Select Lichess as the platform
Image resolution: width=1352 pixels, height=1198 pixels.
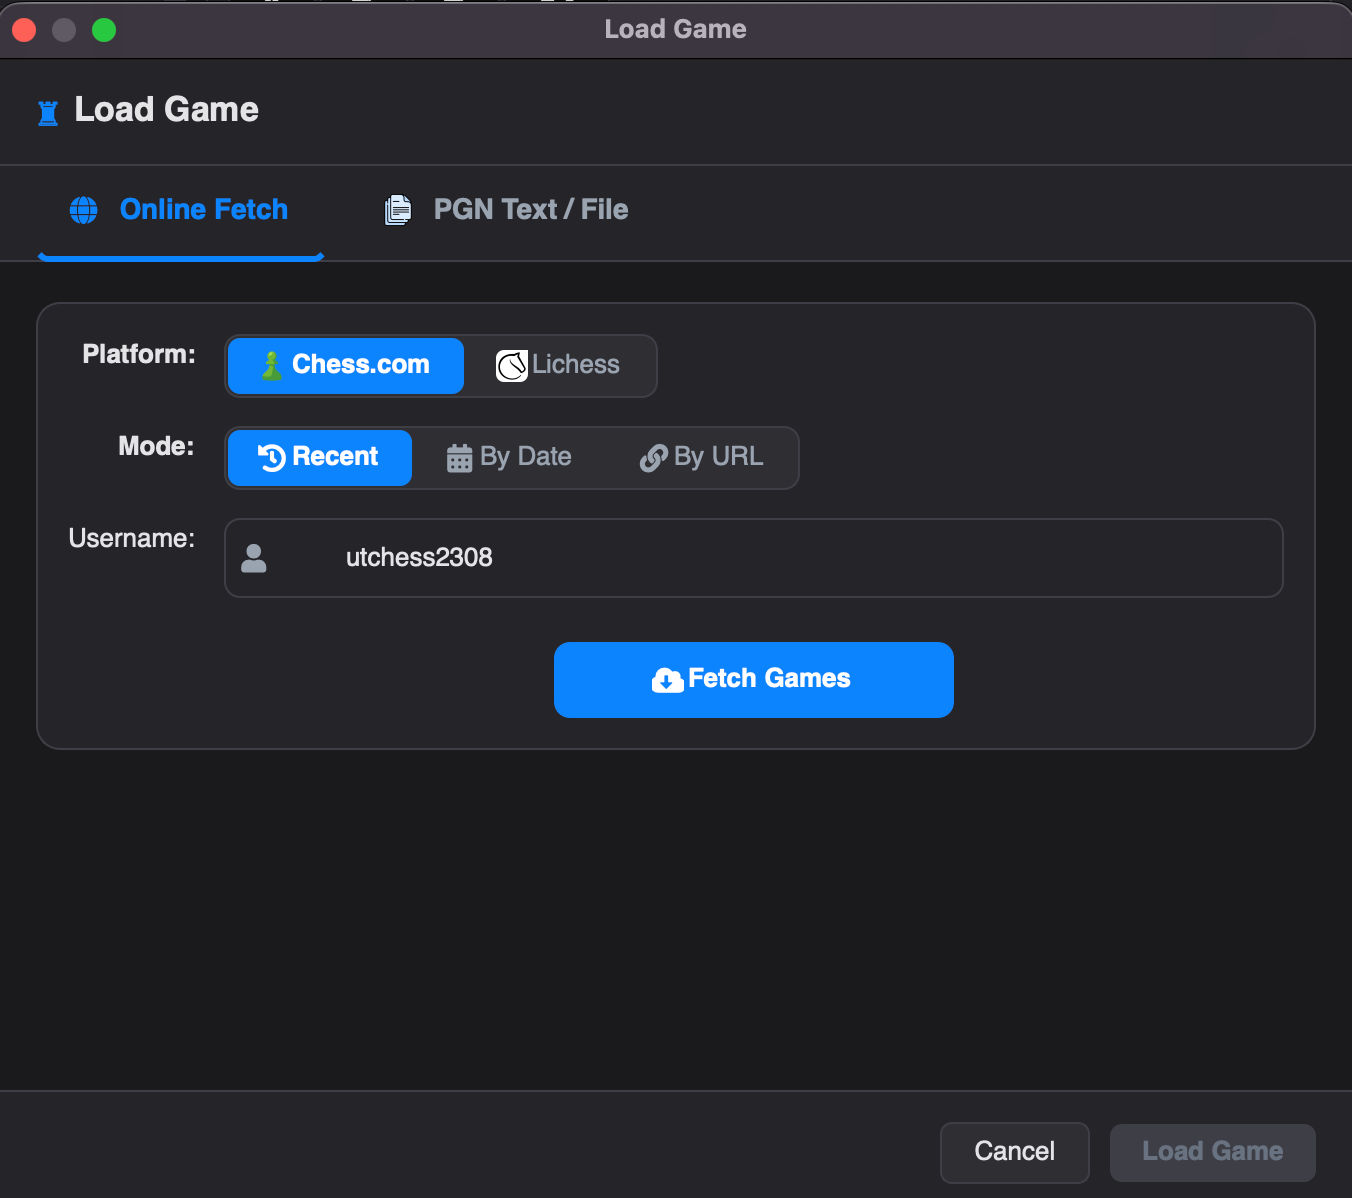559,366
